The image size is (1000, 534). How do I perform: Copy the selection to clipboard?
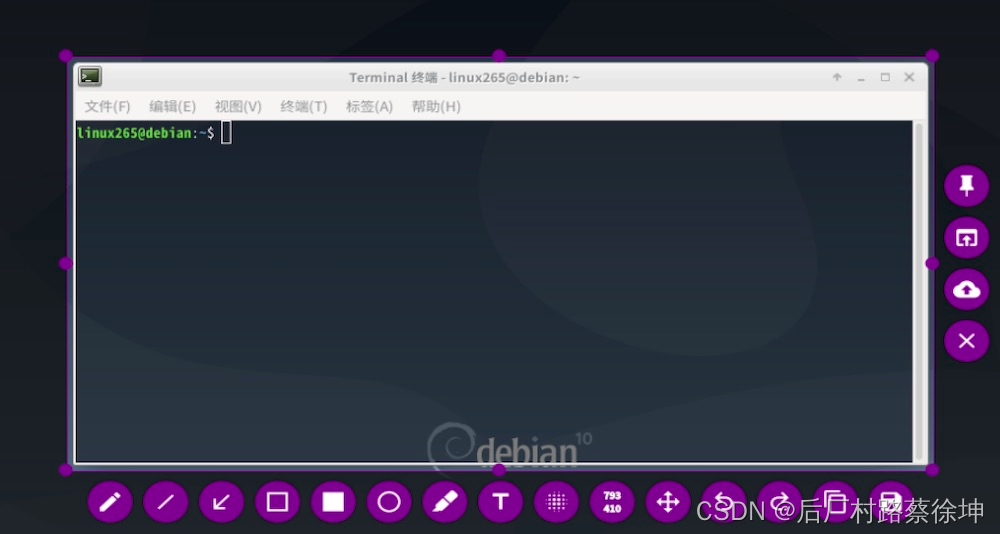coord(835,502)
